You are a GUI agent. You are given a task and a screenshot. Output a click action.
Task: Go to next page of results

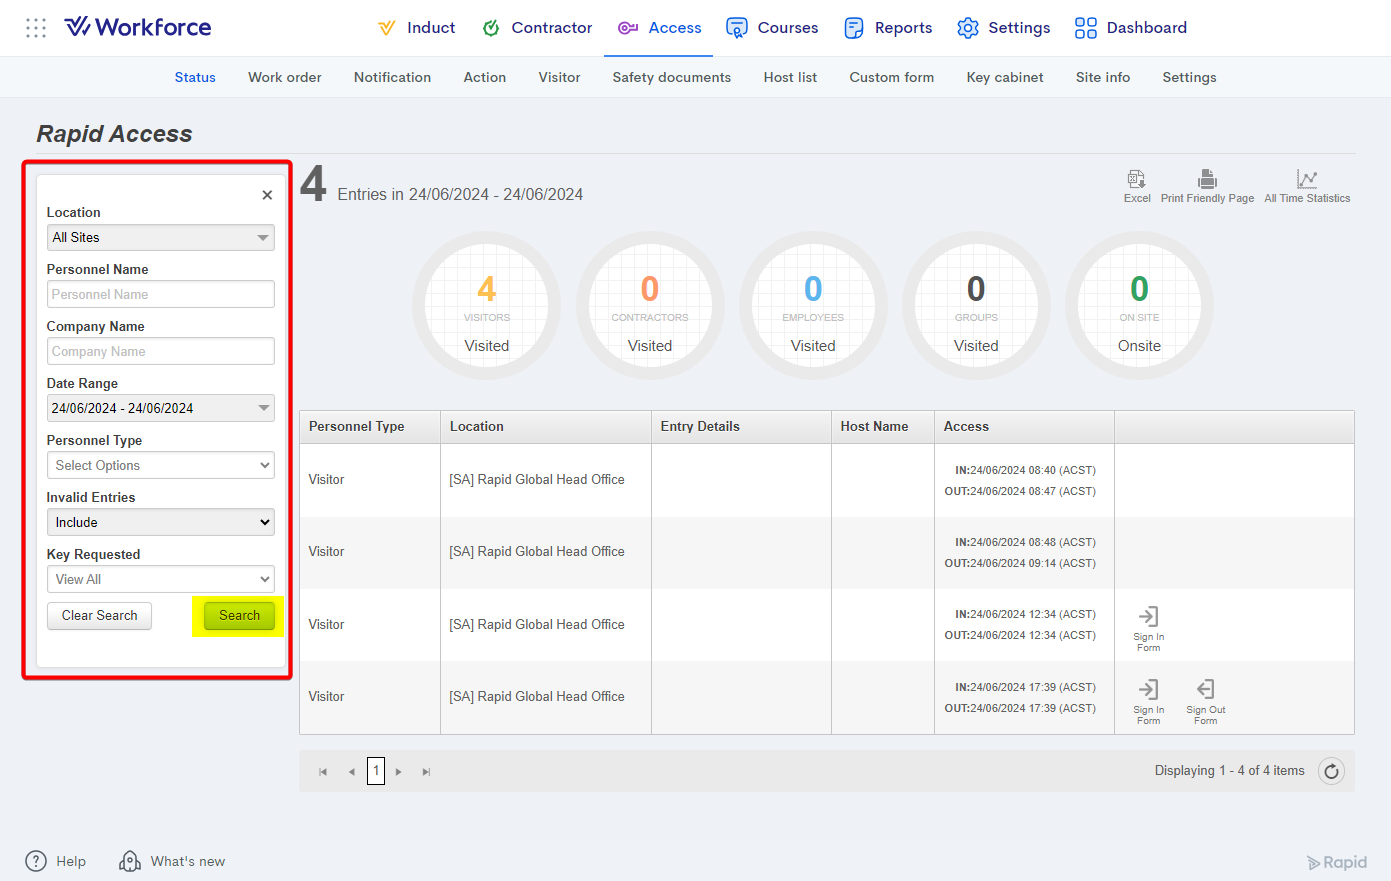pos(398,772)
